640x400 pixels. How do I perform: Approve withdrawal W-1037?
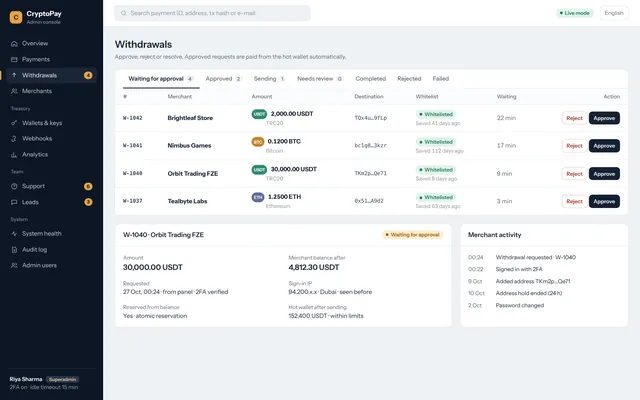point(604,201)
